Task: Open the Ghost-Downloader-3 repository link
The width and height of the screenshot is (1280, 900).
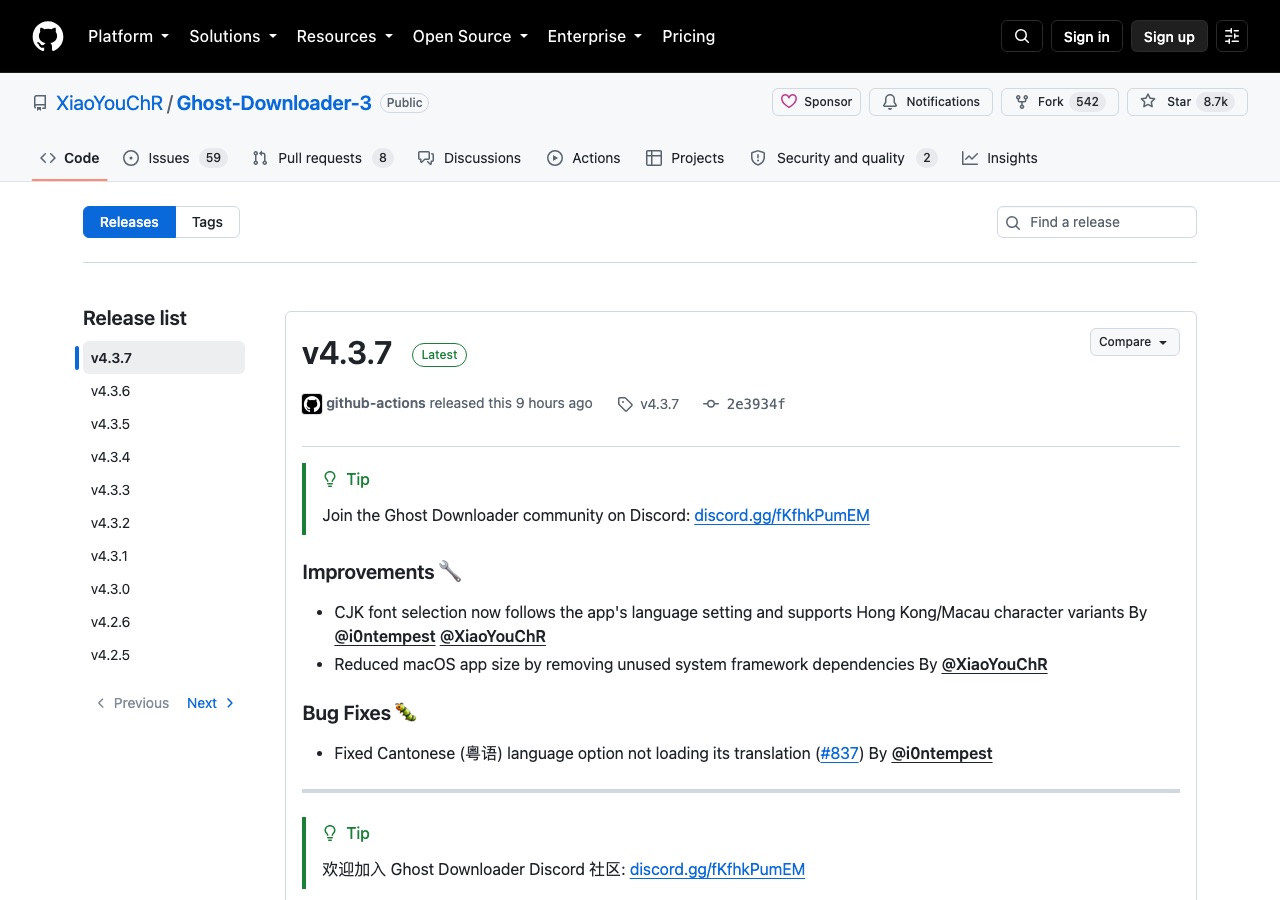Action: coord(274,102)
